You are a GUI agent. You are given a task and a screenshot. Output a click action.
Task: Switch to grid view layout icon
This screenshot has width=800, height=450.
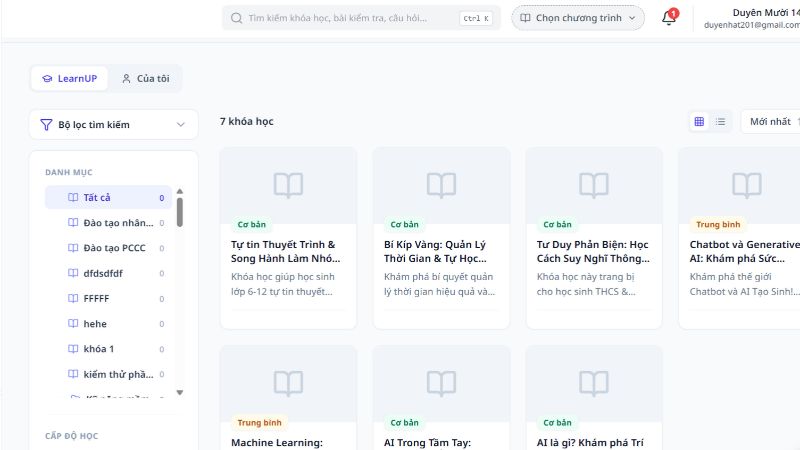click(x=699, y=121)
